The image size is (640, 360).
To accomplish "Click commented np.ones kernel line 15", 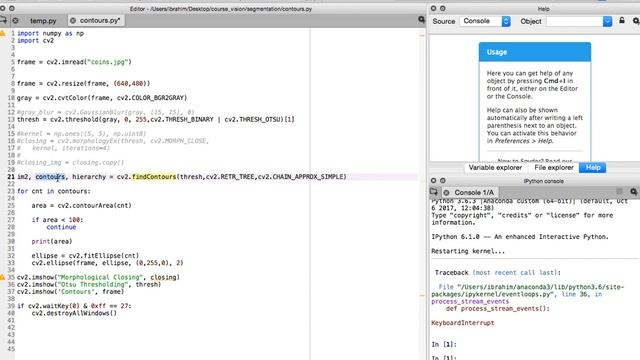I will [82, 134].
